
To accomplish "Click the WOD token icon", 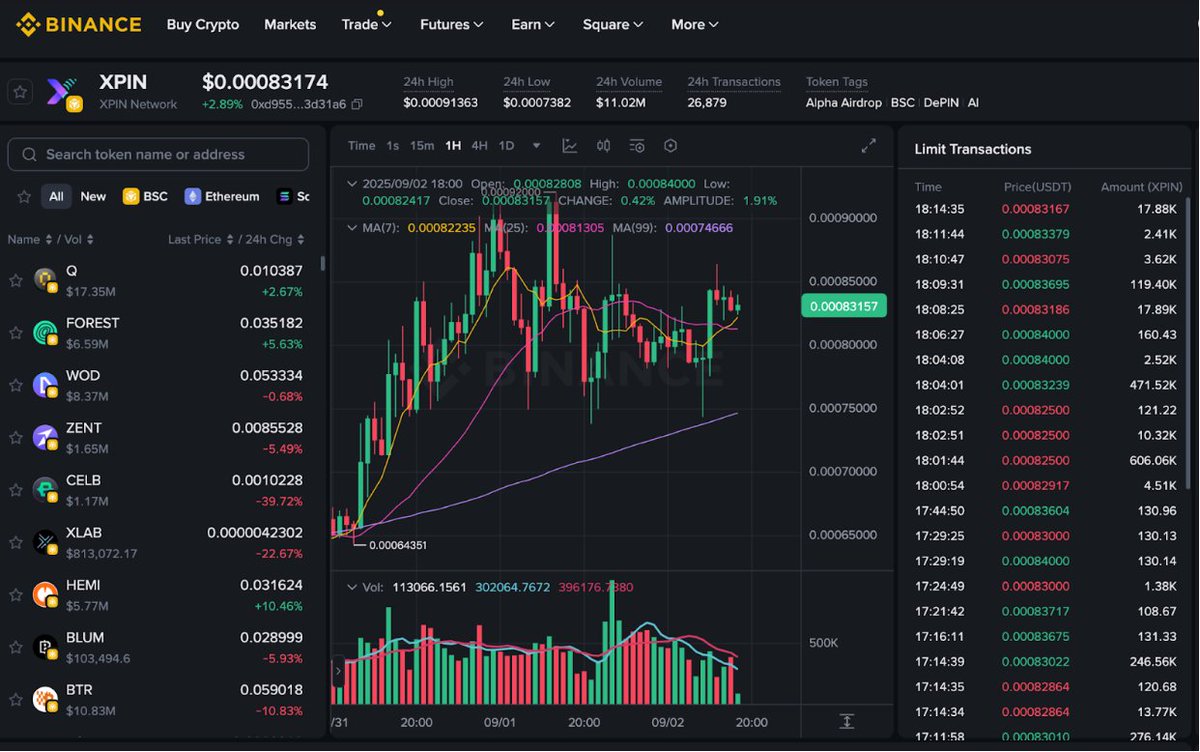I will (45, 385).
